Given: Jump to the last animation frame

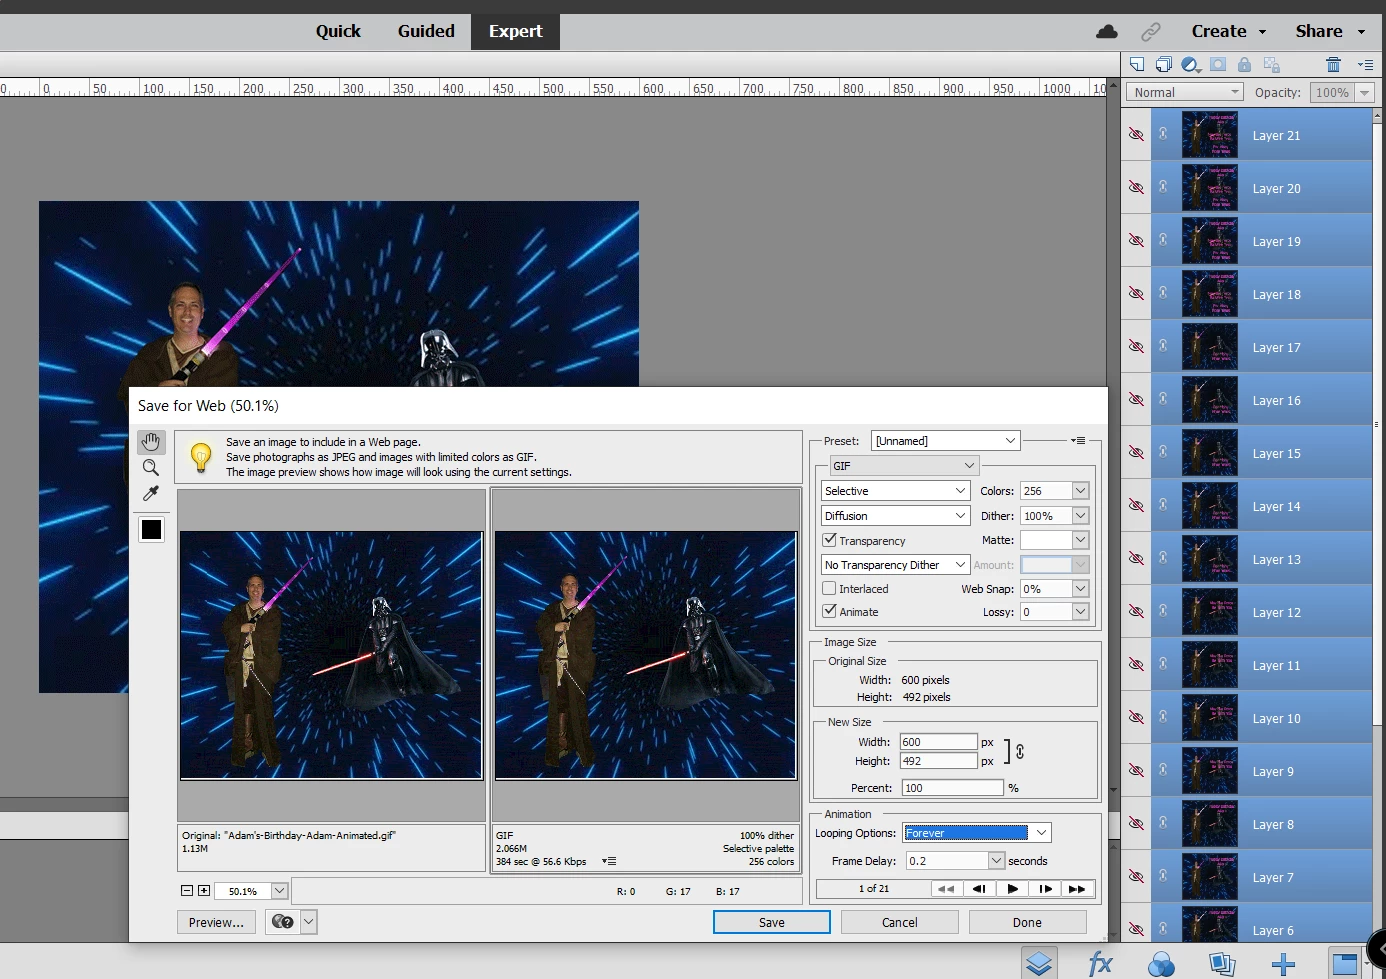Looking at the screenshot, I should click(x=1078, y=888).
